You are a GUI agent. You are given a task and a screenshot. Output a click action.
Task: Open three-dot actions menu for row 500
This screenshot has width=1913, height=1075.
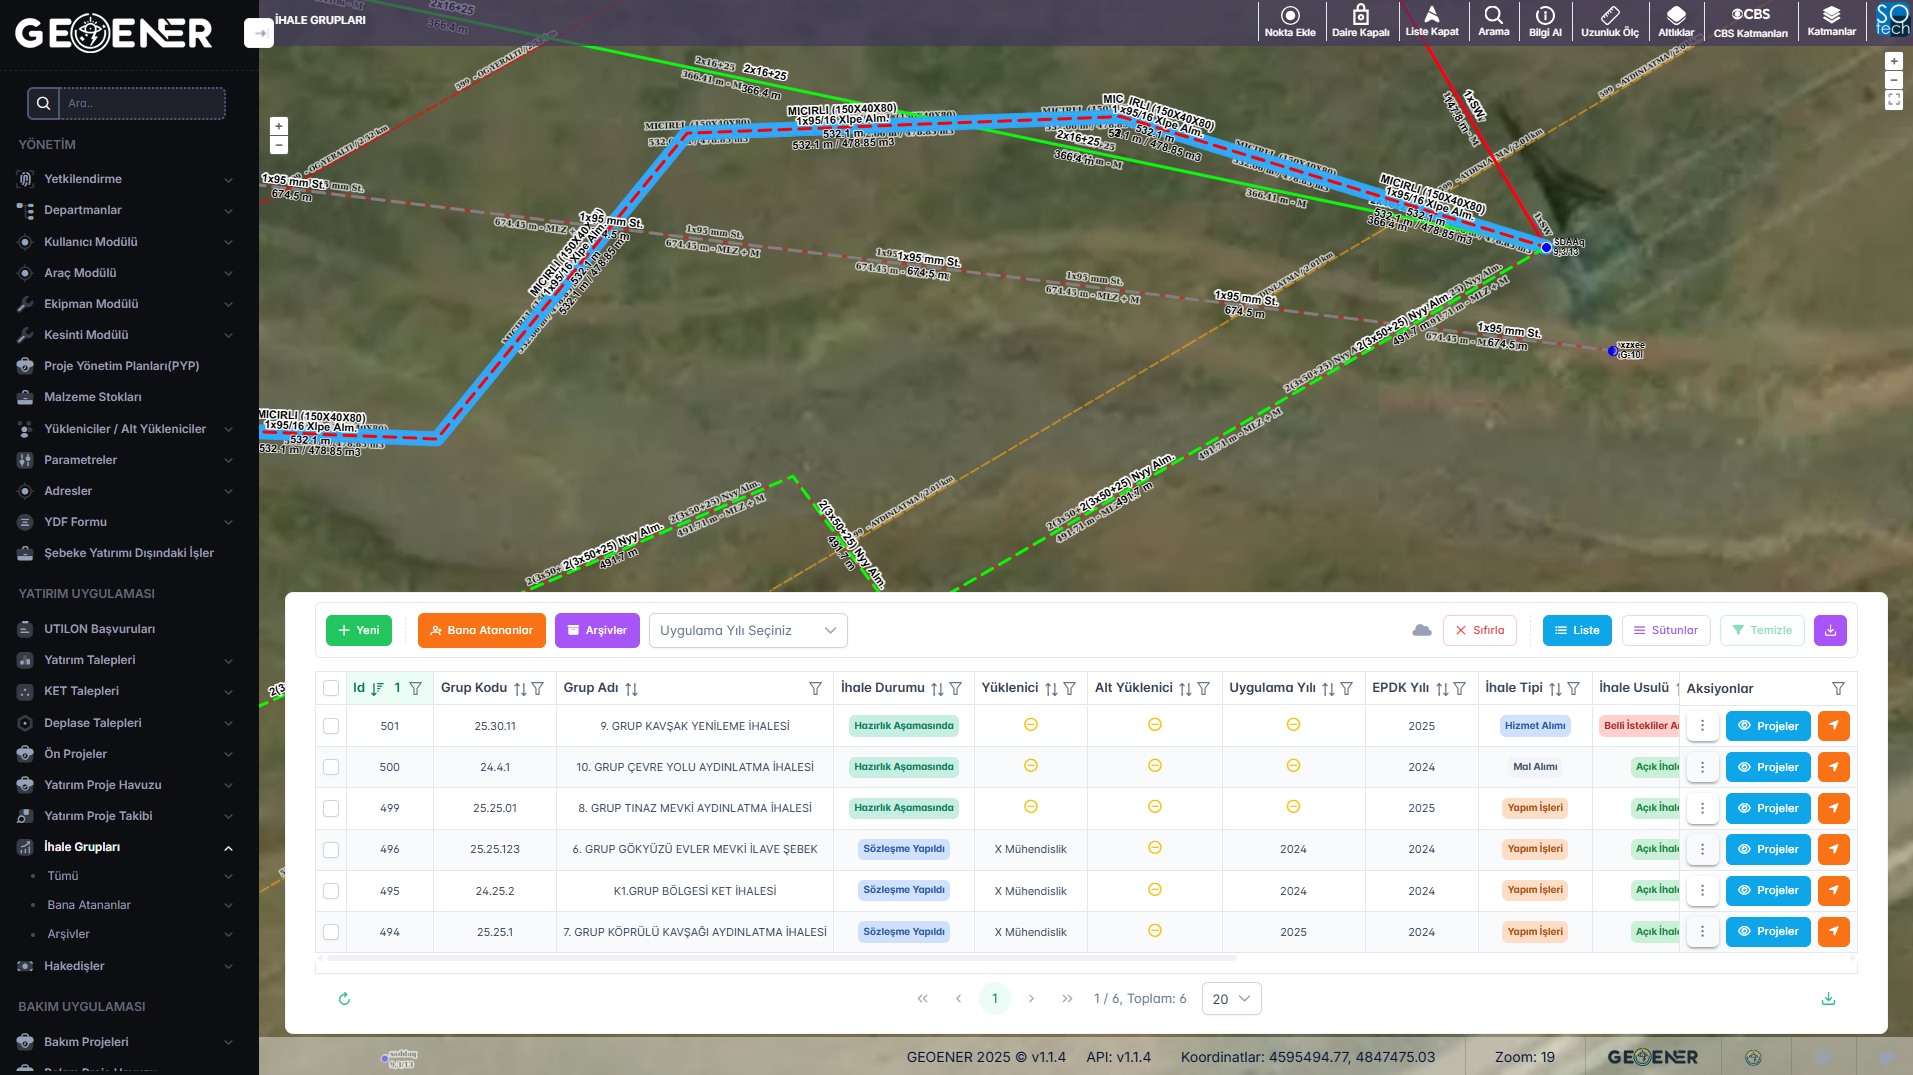(x=1702, y=767)
